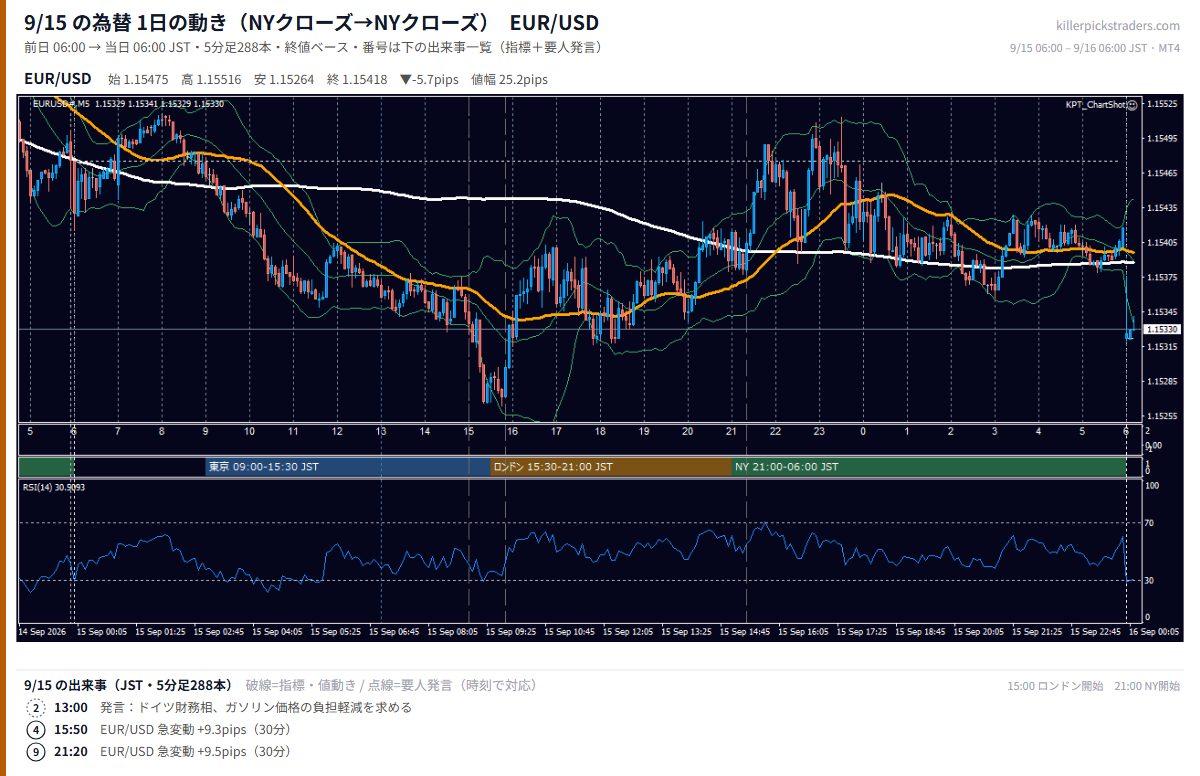
Task: Click the 15 Sep 14:45 time label
Action: (x=746, y=632)
